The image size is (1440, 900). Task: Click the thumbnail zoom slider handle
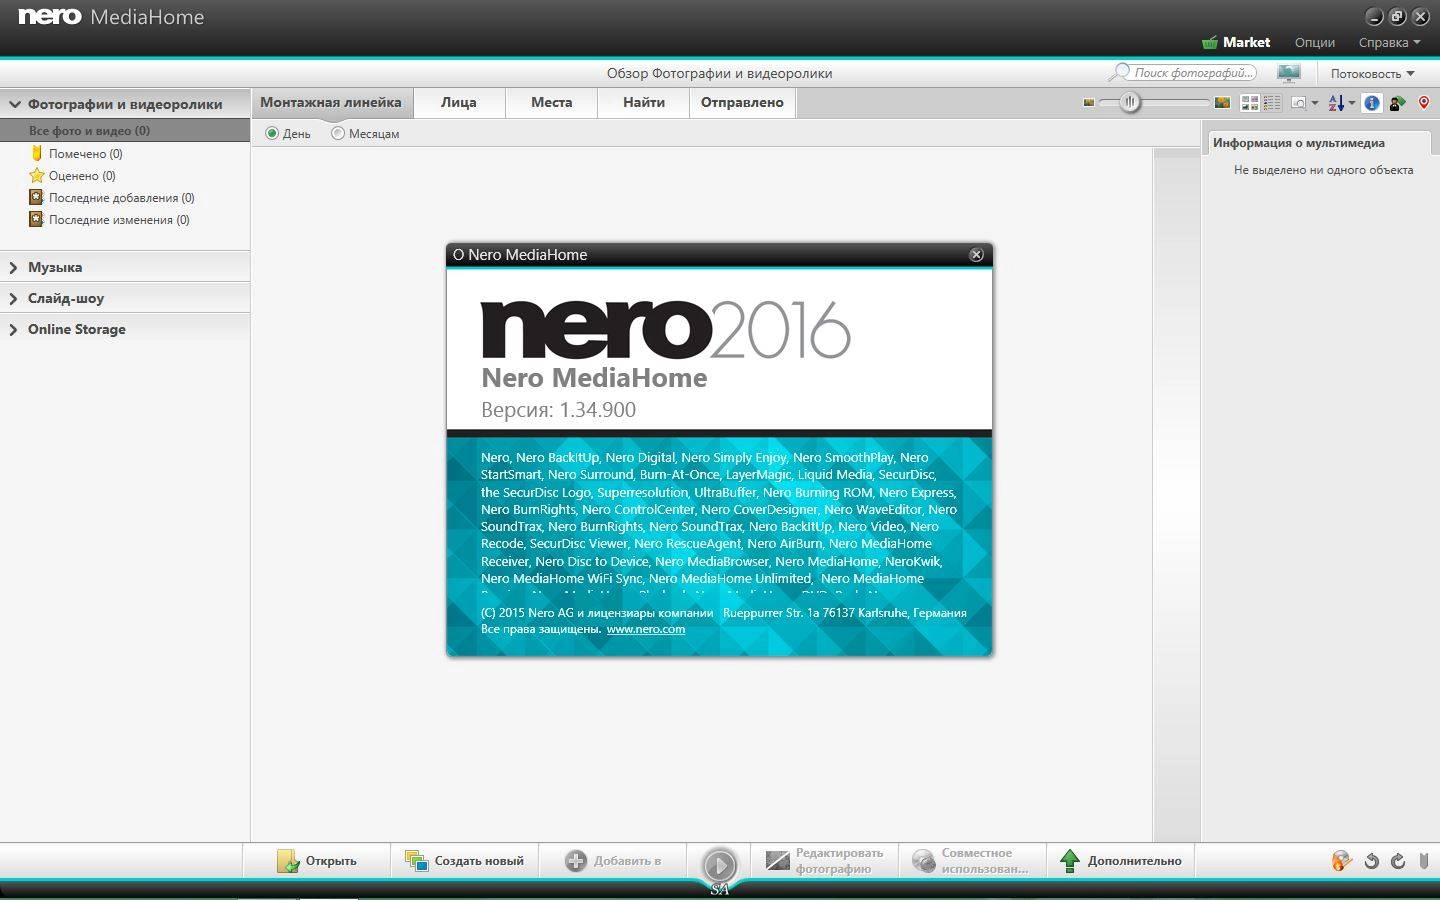tap(1130, 102)
